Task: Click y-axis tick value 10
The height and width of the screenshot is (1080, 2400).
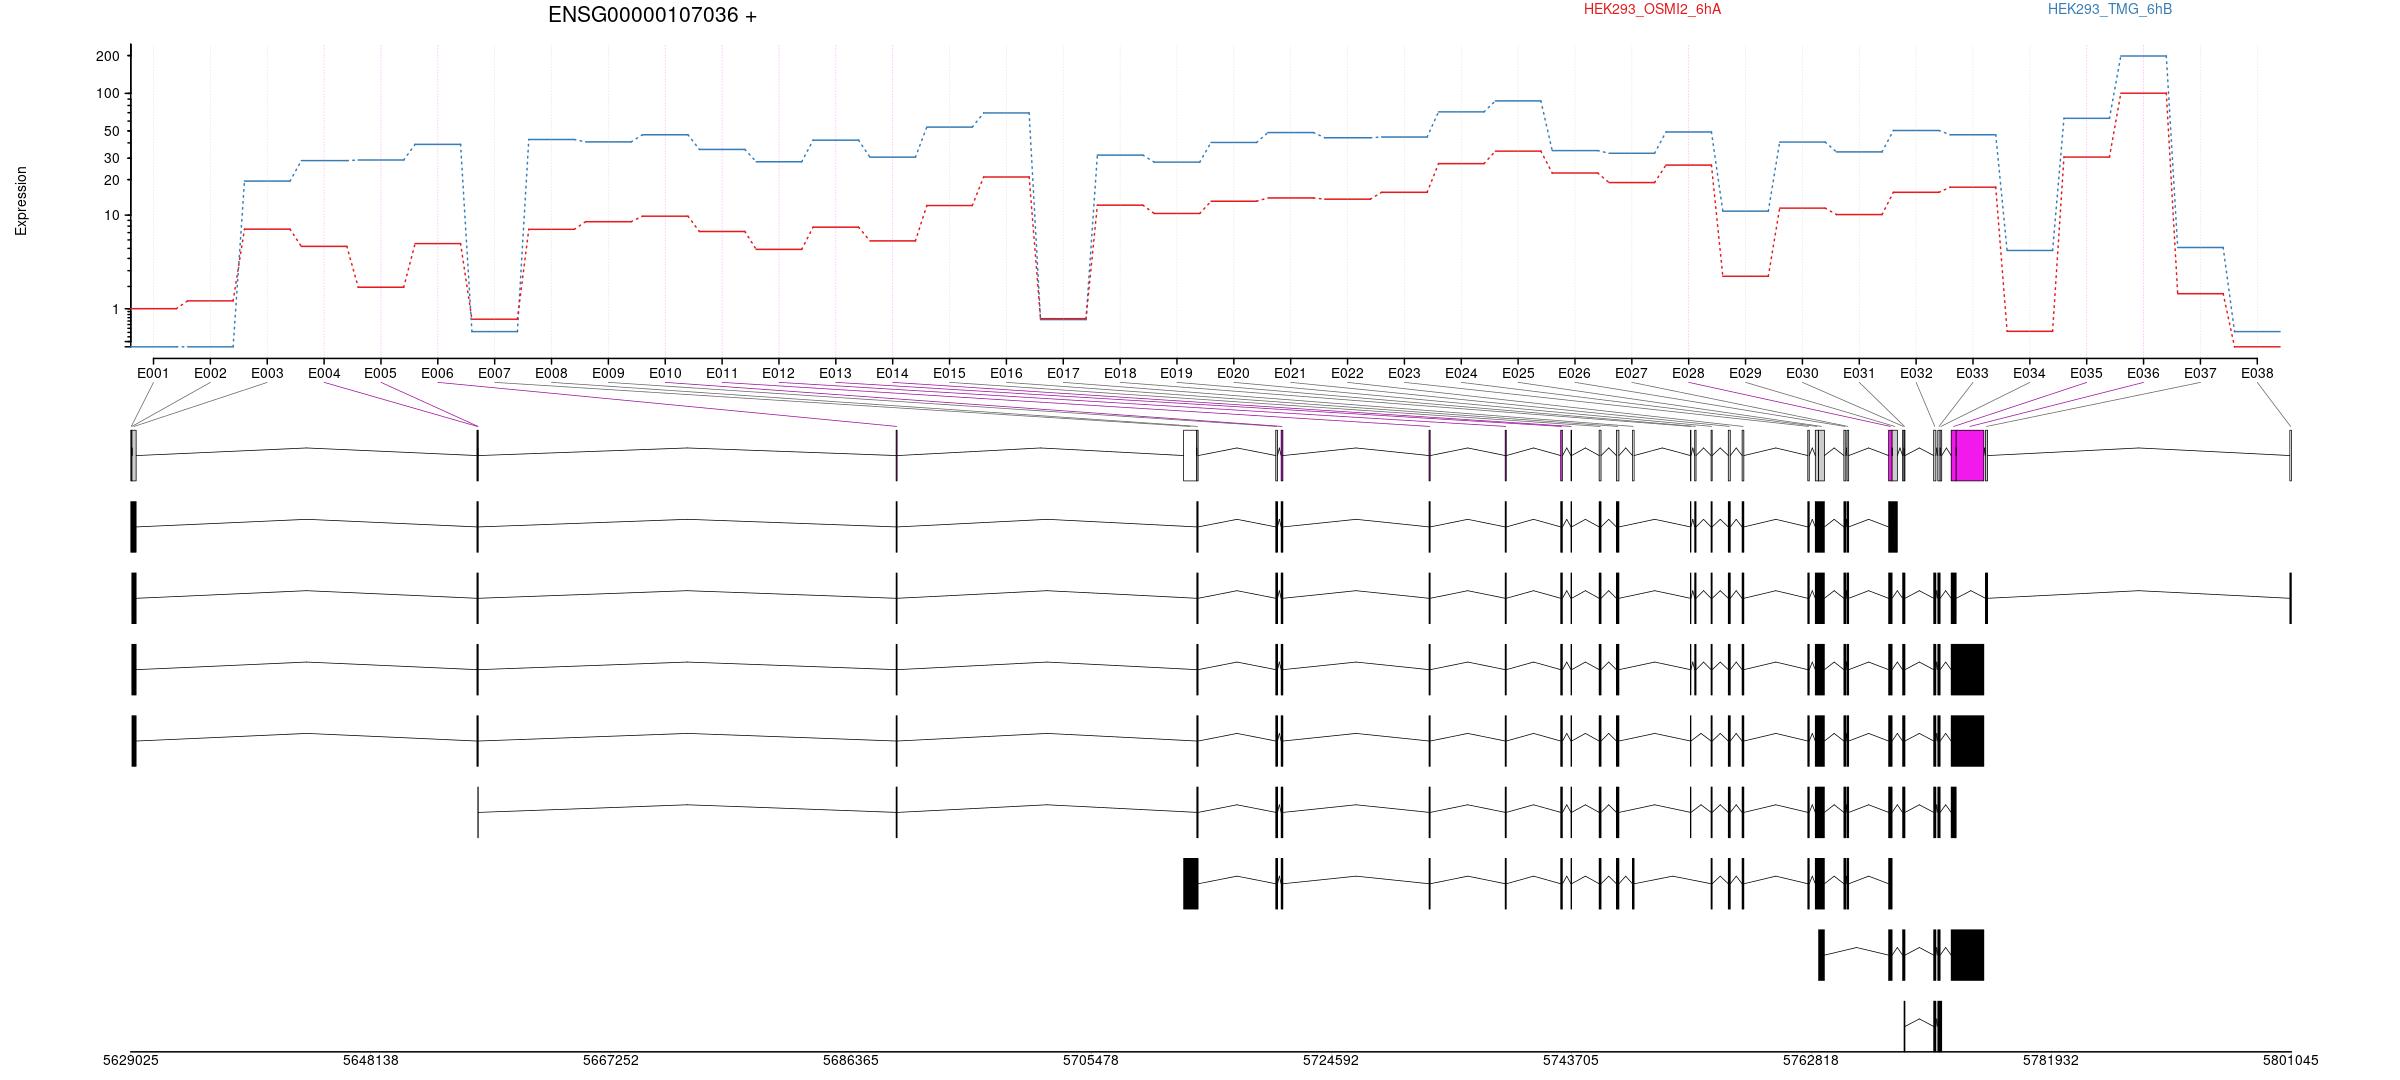Action: [111, 216]
